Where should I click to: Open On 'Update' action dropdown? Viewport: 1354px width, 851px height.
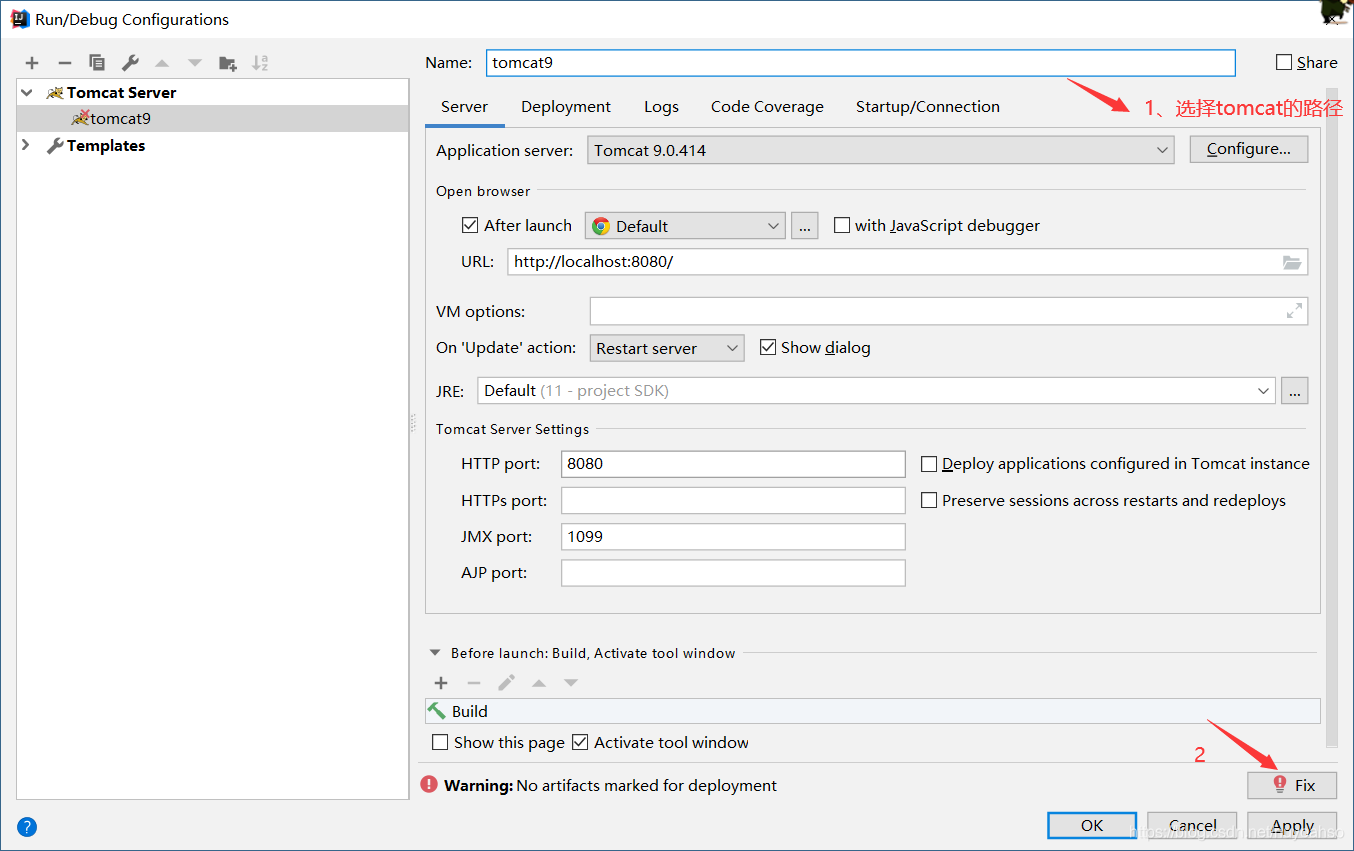[667, 348]
